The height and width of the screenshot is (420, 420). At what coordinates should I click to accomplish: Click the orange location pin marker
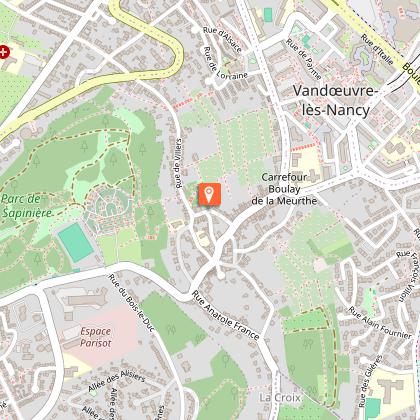coord(210,194)
